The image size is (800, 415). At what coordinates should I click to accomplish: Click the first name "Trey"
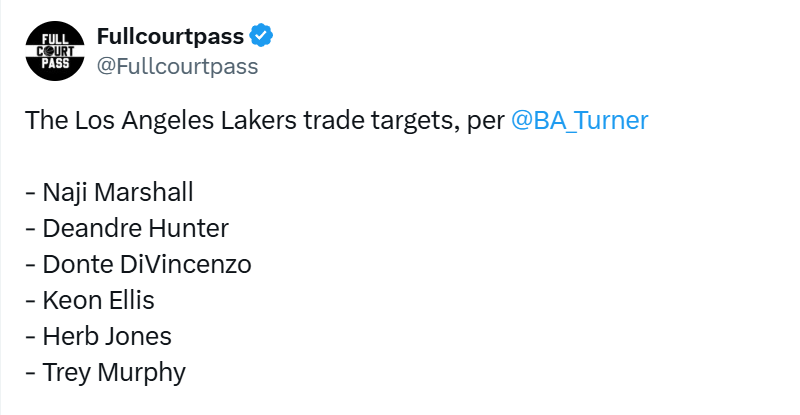point(65,372)
